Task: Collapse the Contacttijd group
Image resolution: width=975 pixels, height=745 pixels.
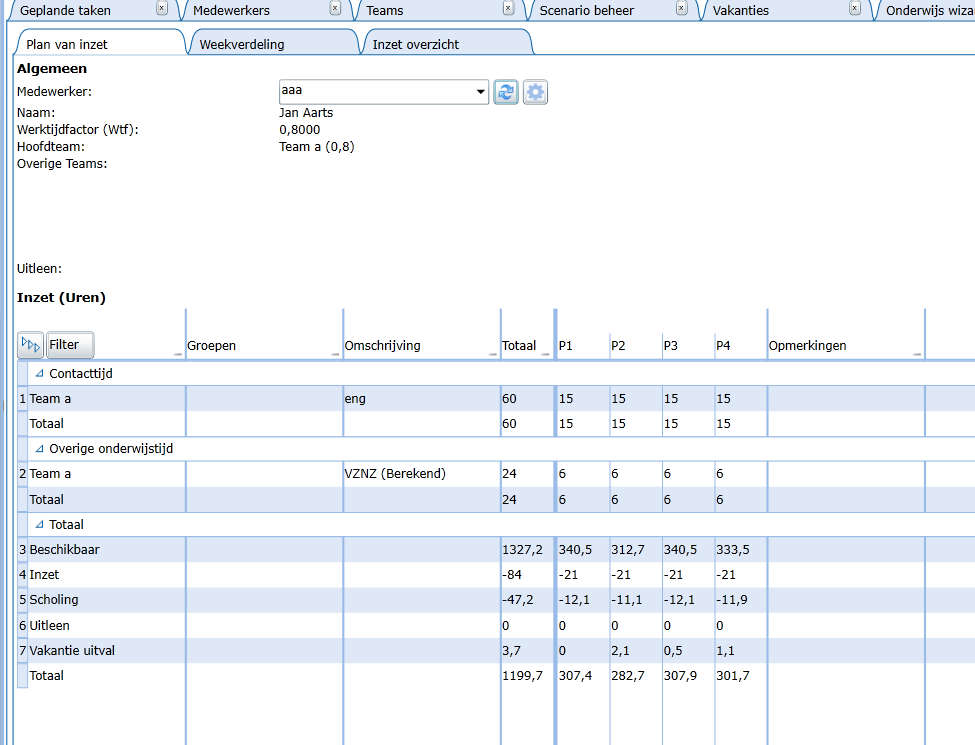Action: (x=39, y=373)
